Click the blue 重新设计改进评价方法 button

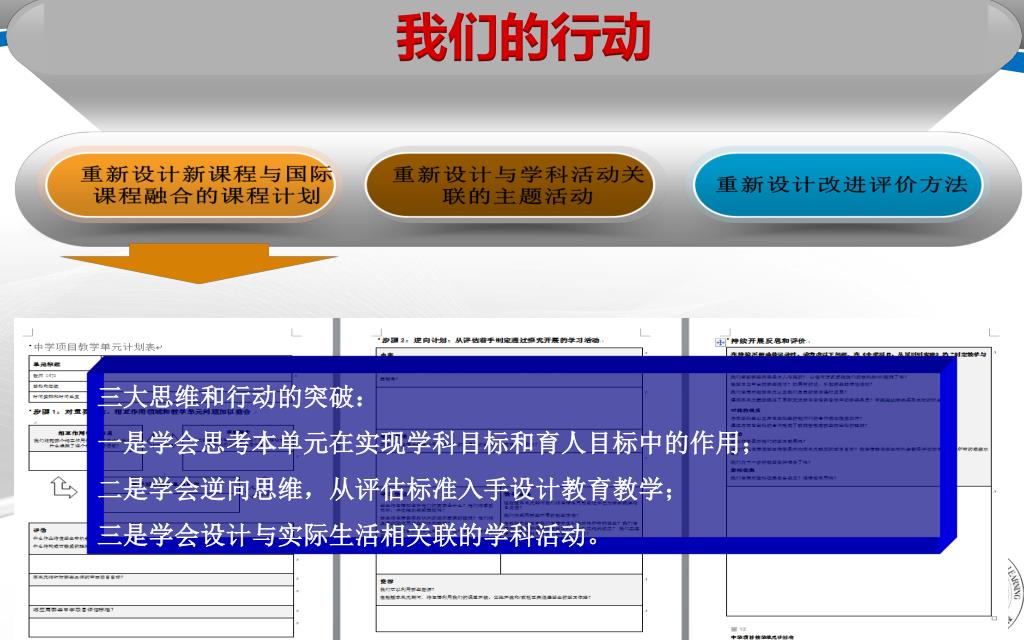click(x=839, y=185)
